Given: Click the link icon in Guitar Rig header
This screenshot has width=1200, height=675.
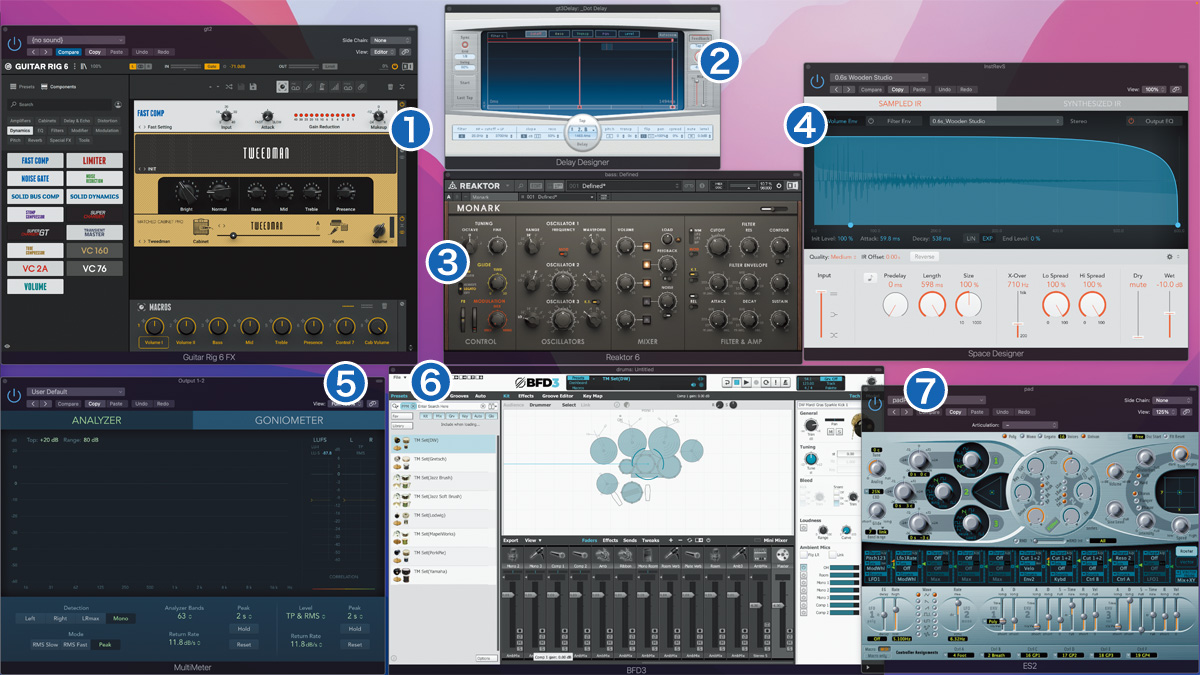Looking at the screenshot, I should (x=404, y=52).
